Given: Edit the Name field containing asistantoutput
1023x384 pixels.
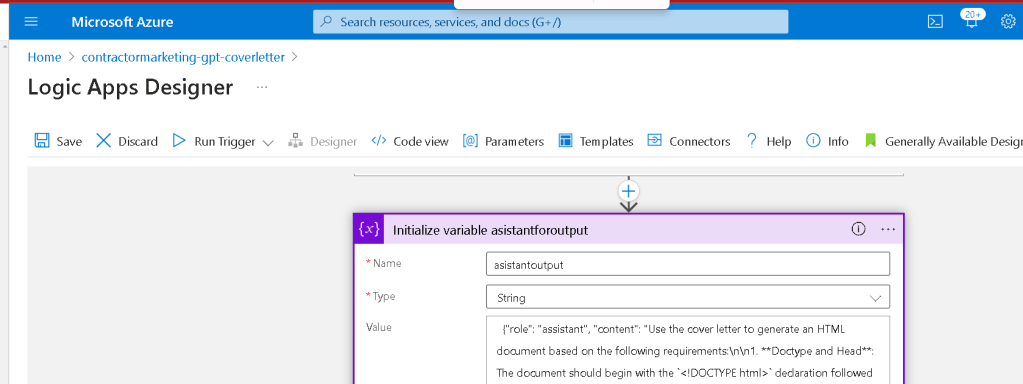Looking at the screenshot, I should click(x=688, y=264).
